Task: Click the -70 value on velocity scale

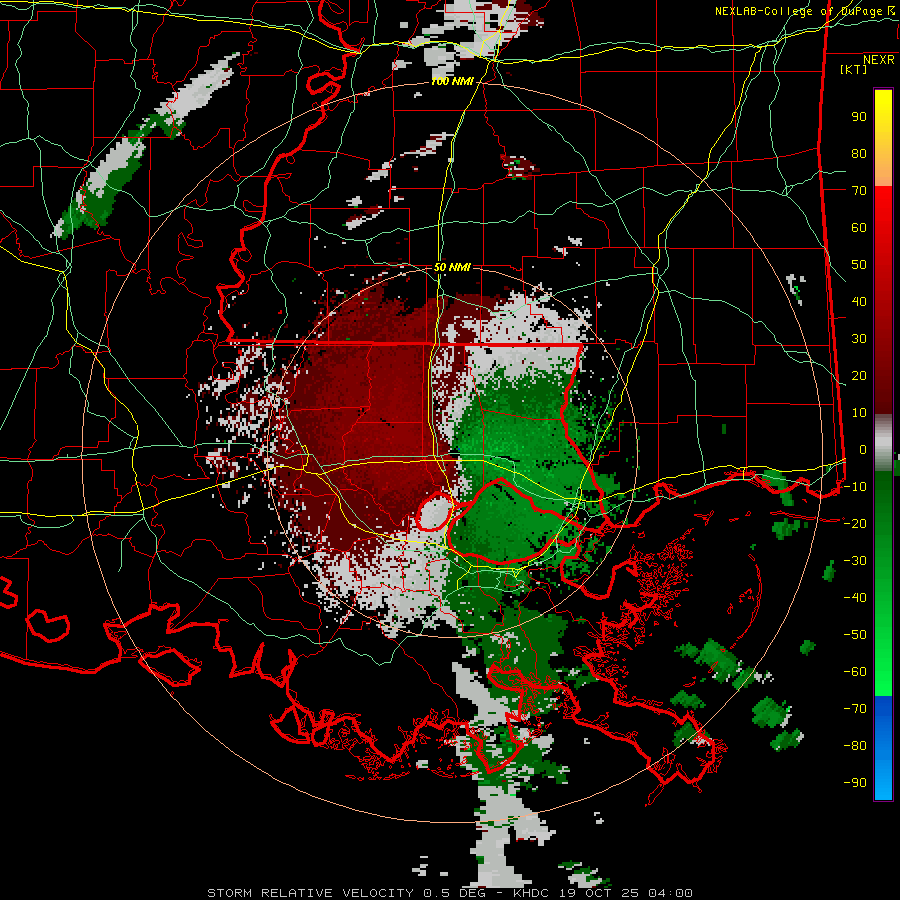Action: click(855, 708)
